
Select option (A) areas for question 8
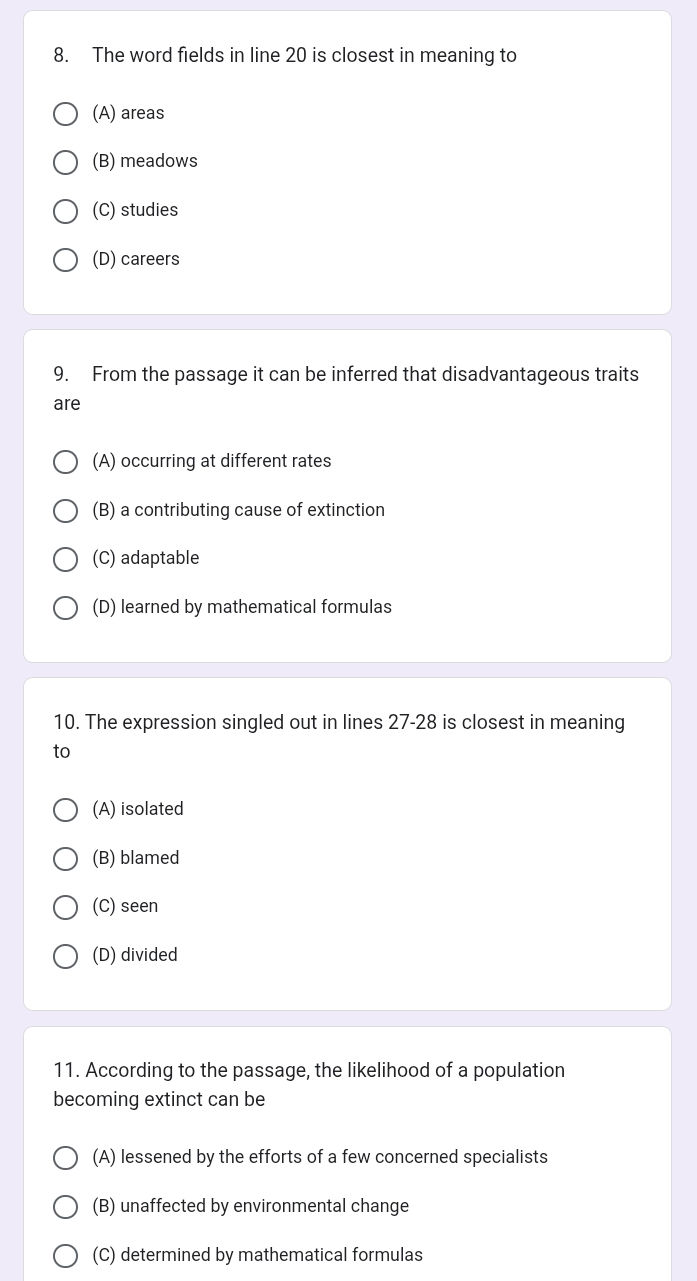coord(65,114)
